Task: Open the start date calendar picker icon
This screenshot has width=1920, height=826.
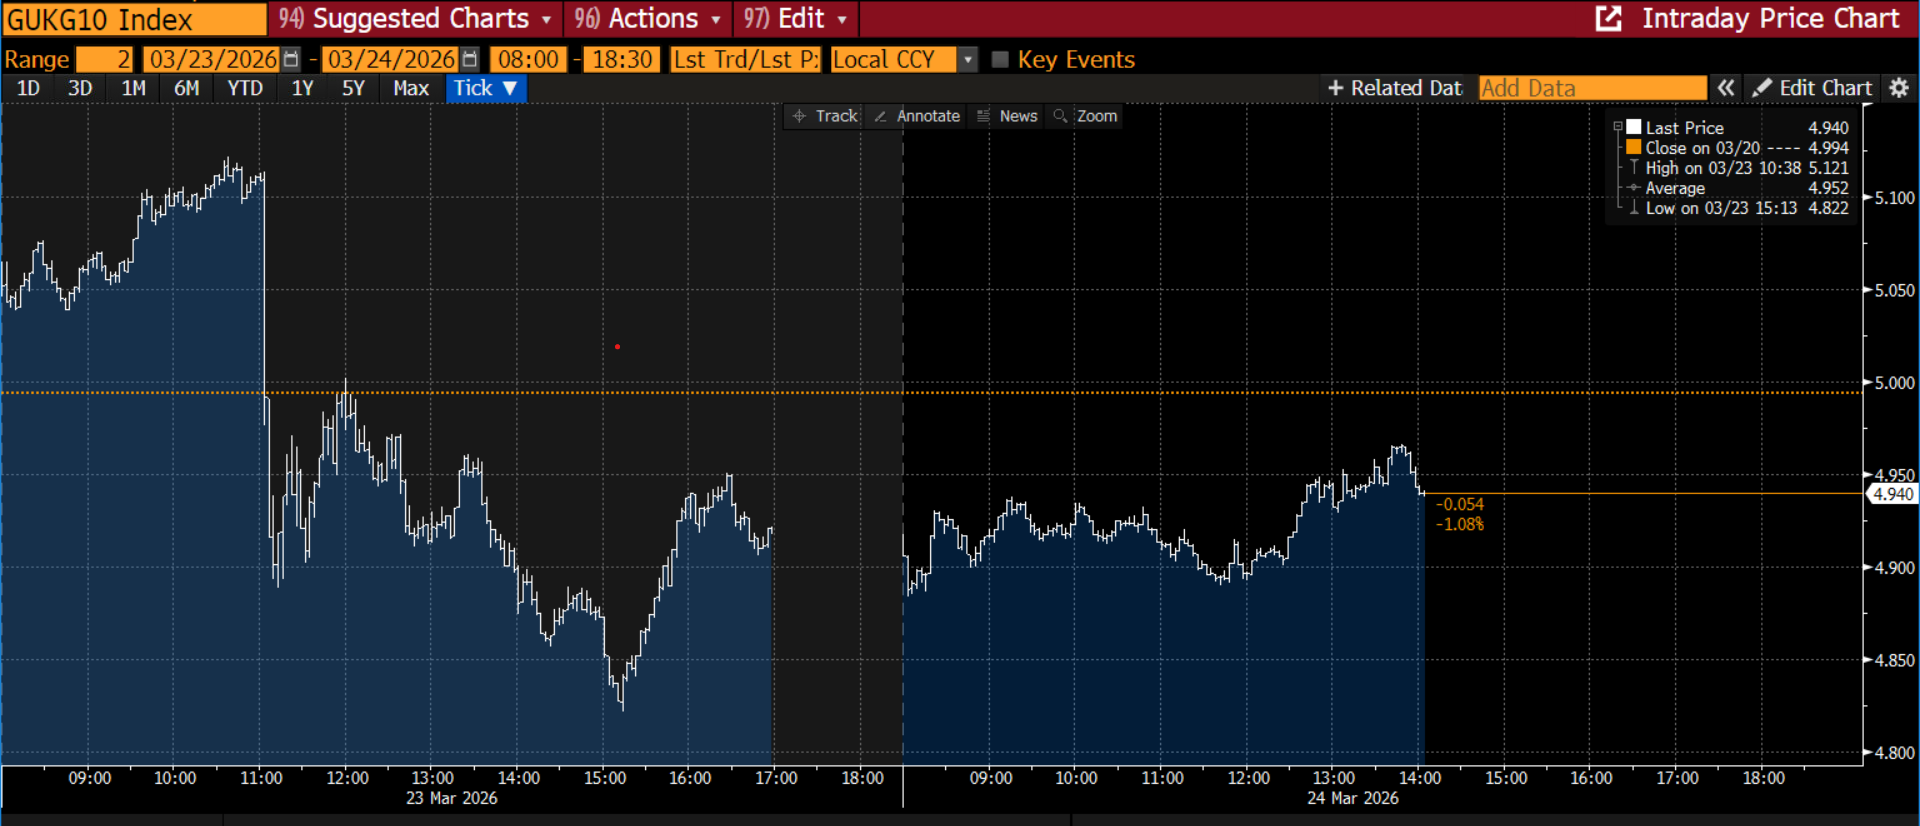Action: (x=291, y=59)
